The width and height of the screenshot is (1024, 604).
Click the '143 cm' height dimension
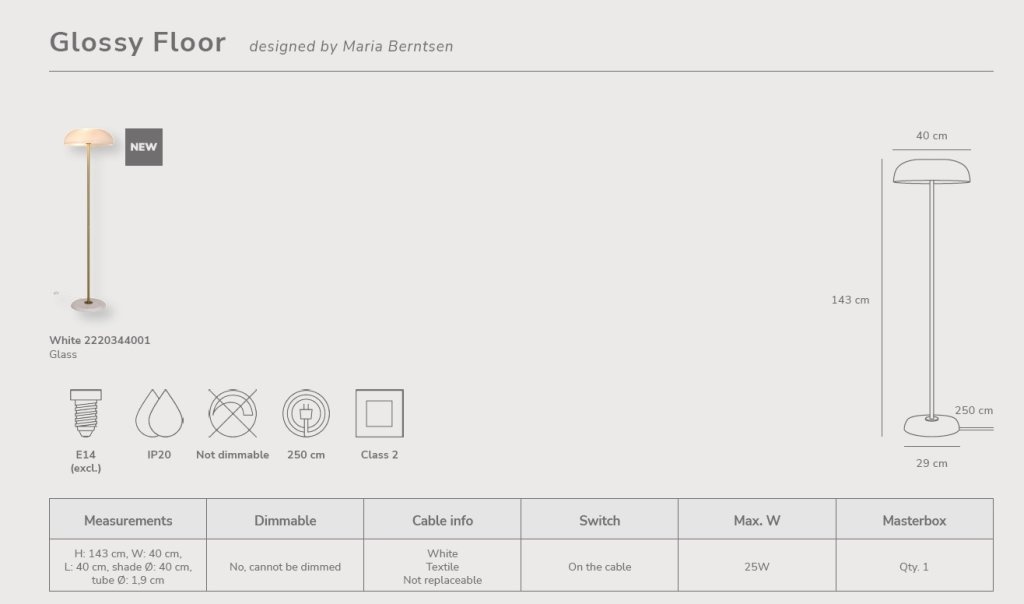pos(850,300)
